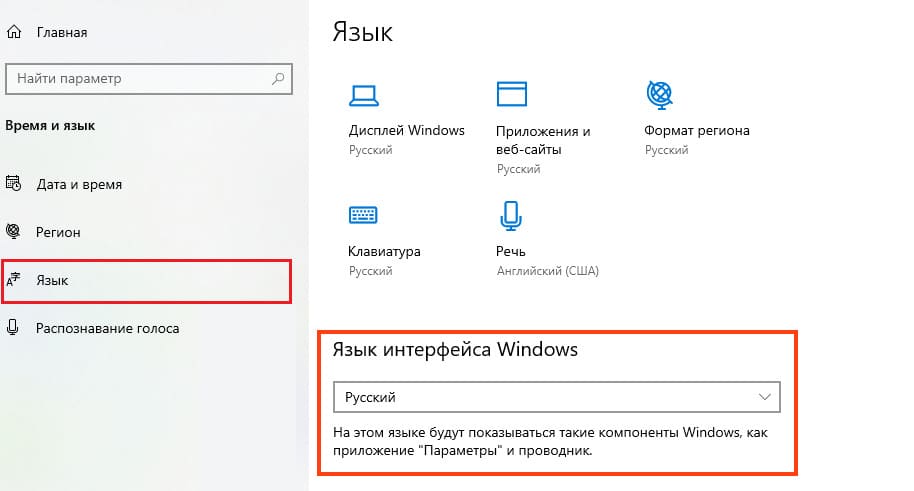This screenshot has width=914, height=491.
Task: Select Язык in the sidebar
Action: (52, 281)
